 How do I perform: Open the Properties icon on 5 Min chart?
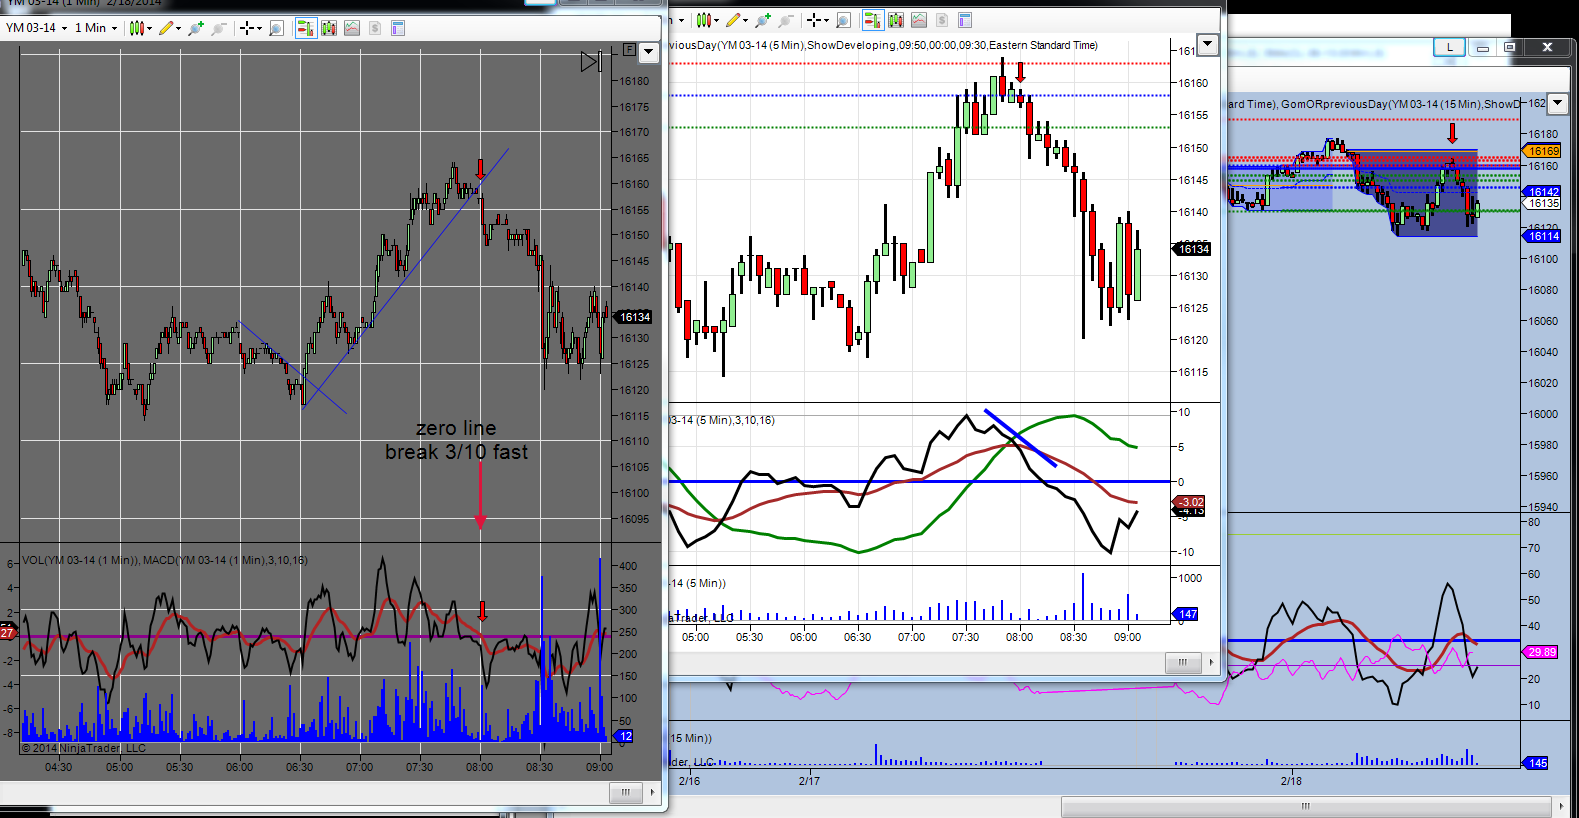coord(964,20)
